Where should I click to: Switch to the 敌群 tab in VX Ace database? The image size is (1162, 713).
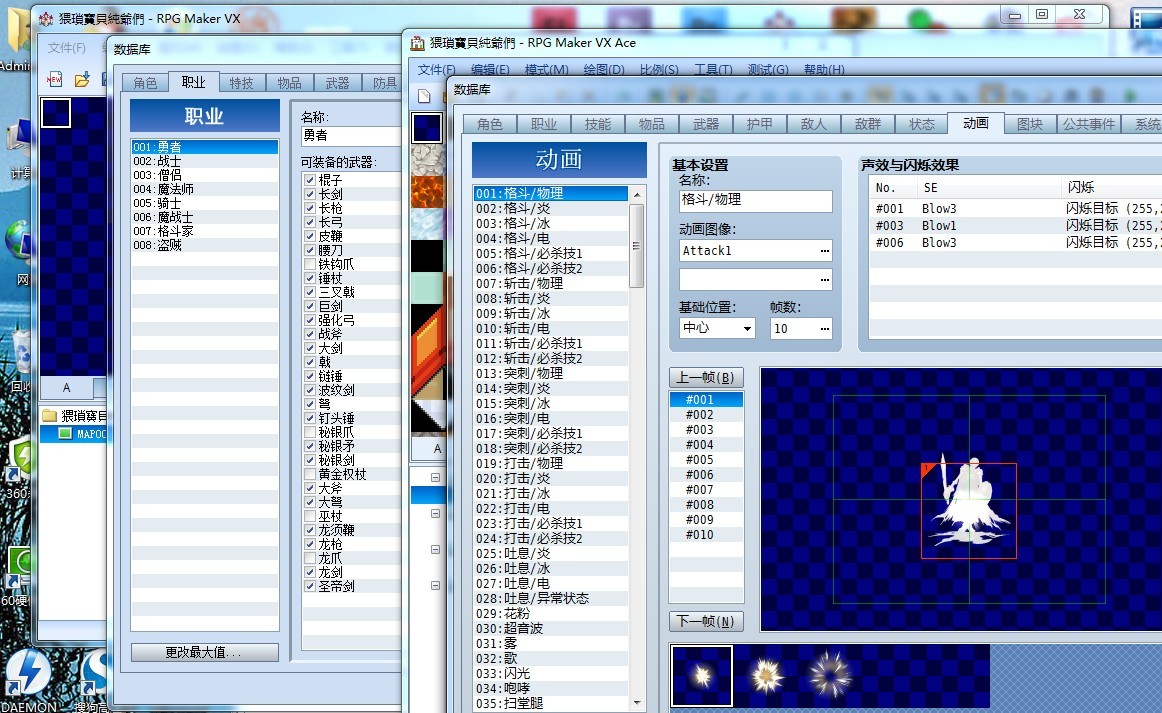click(868, 124)
